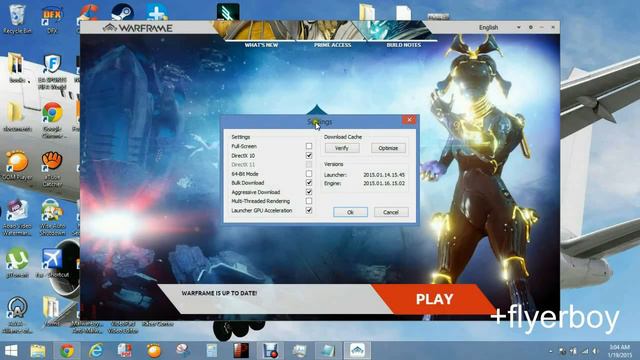Open the Build Notes tab

tap(404, 45)
